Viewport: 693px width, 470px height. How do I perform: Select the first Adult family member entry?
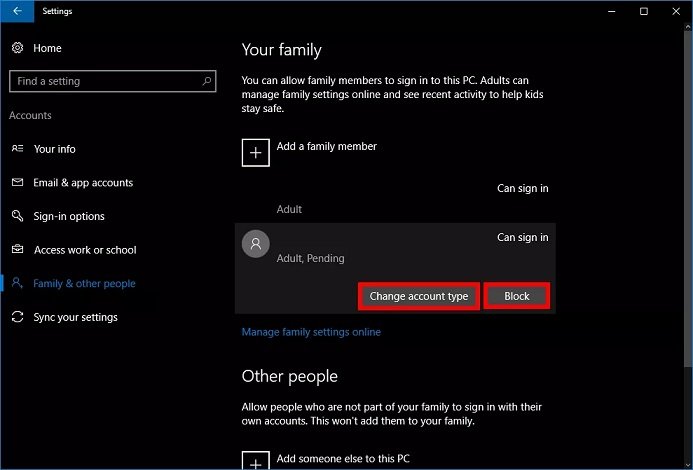click(395, 198)
